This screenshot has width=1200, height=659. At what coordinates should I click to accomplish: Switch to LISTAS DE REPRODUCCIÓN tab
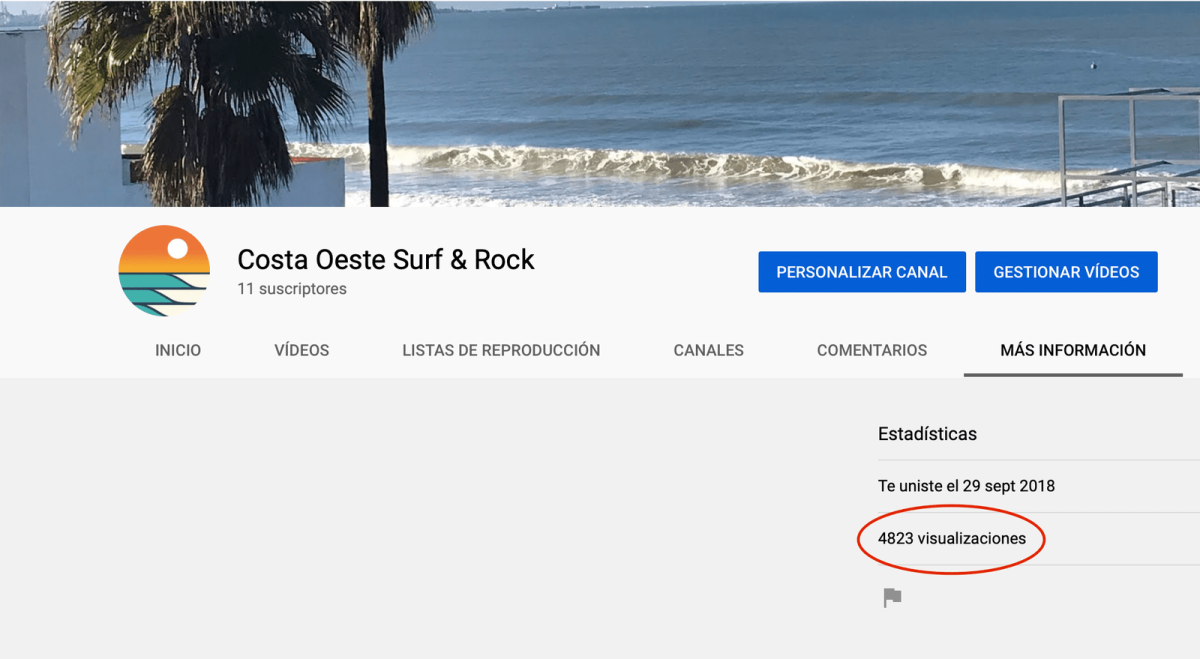[501, 350]
